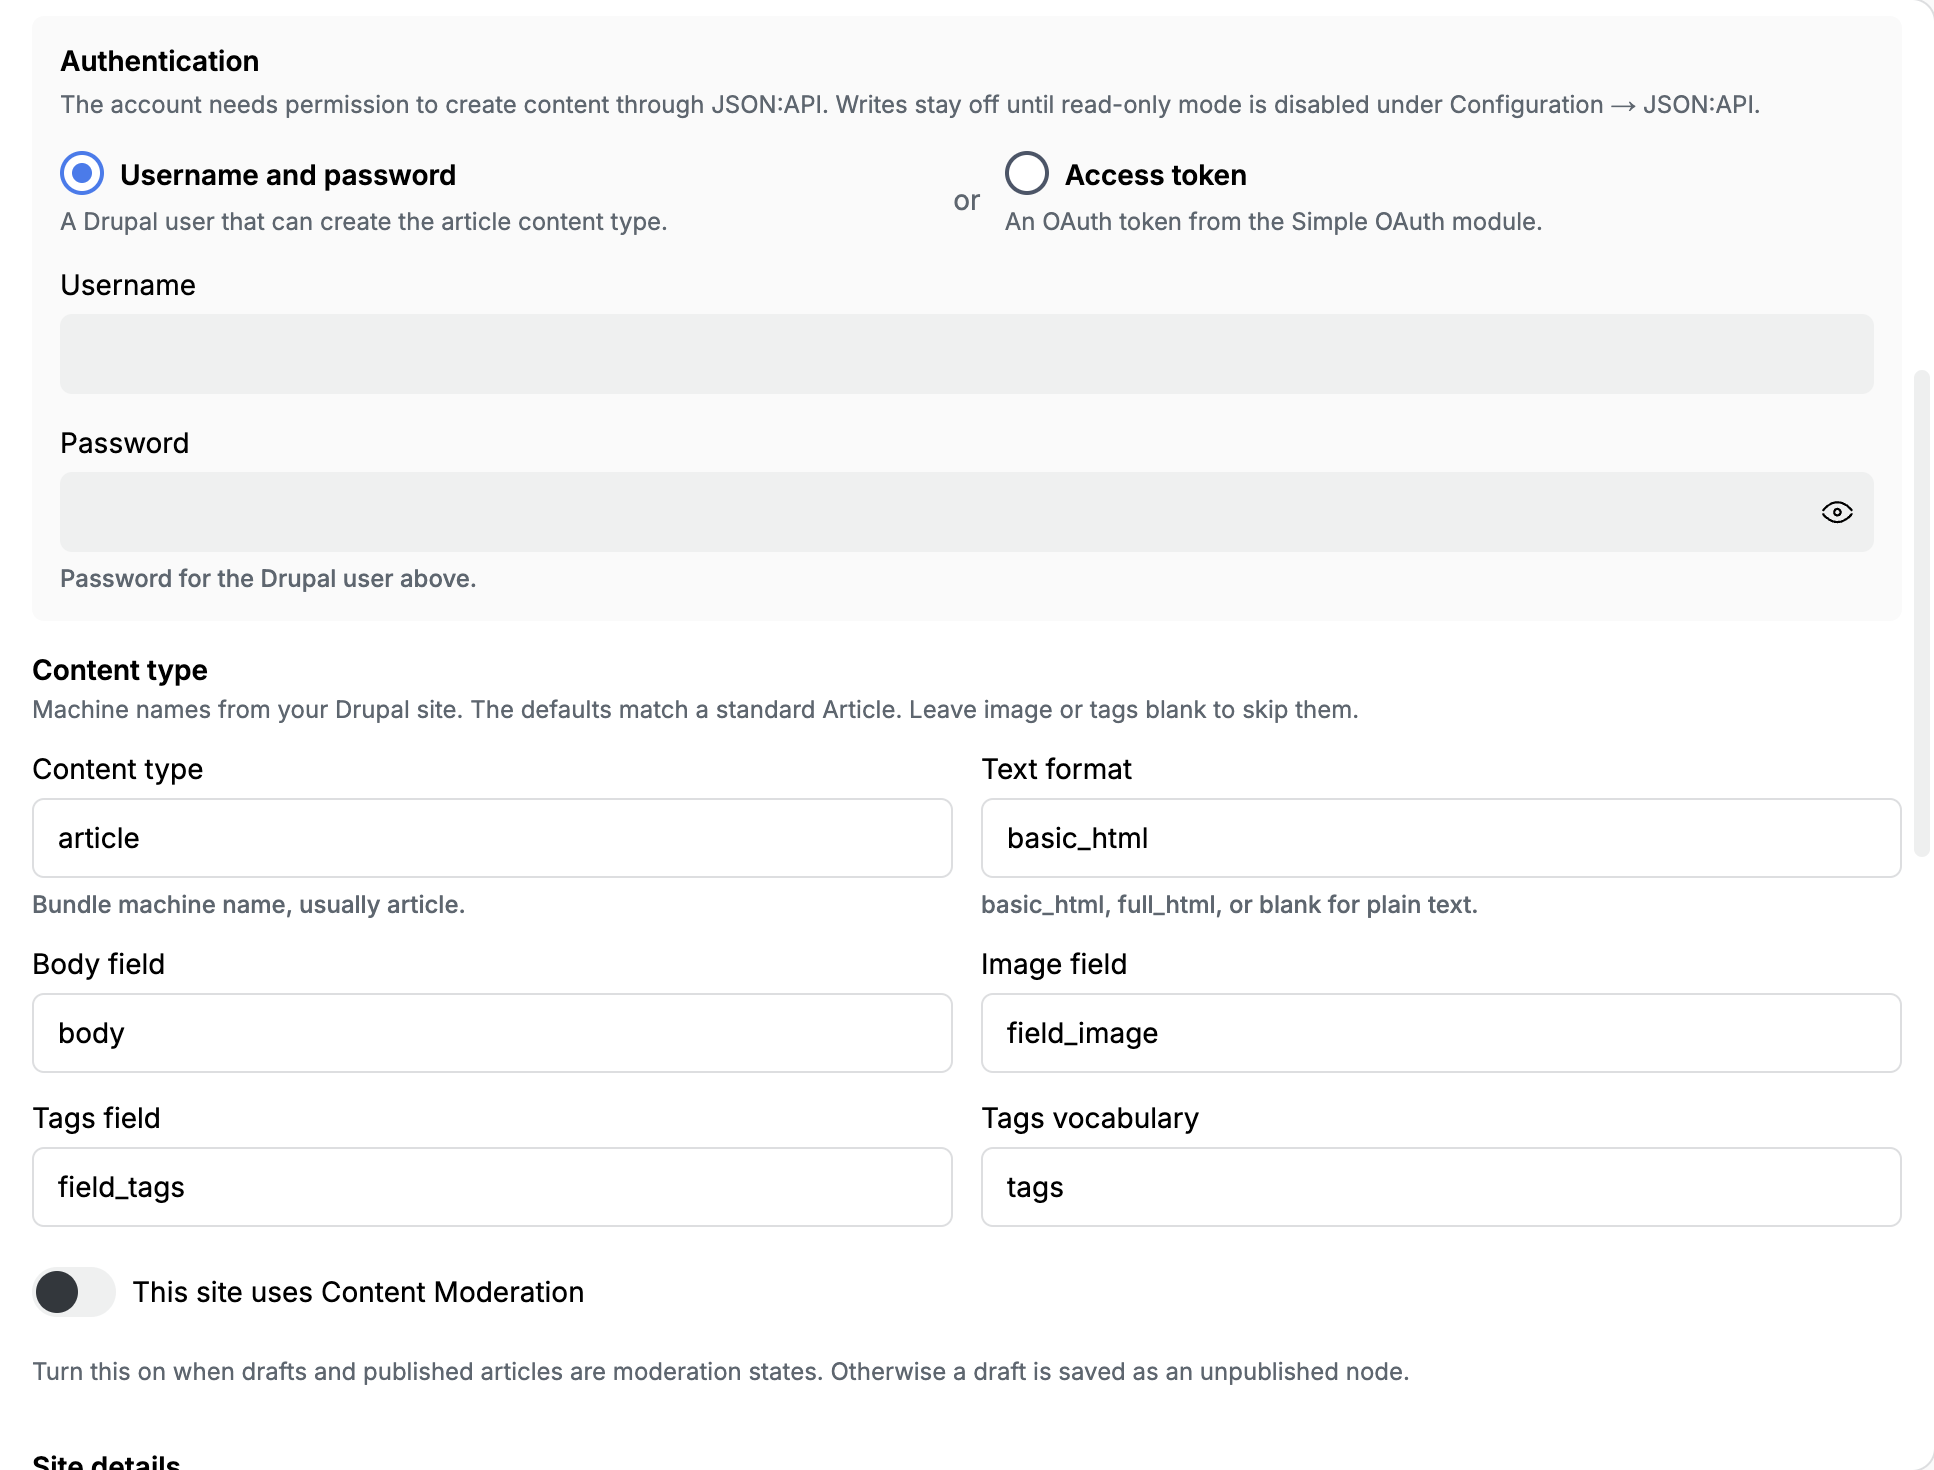Edit the Tags vocabulary input containing tags
This screenshot has width=1934, height=1470.
coord(1441,1187)
